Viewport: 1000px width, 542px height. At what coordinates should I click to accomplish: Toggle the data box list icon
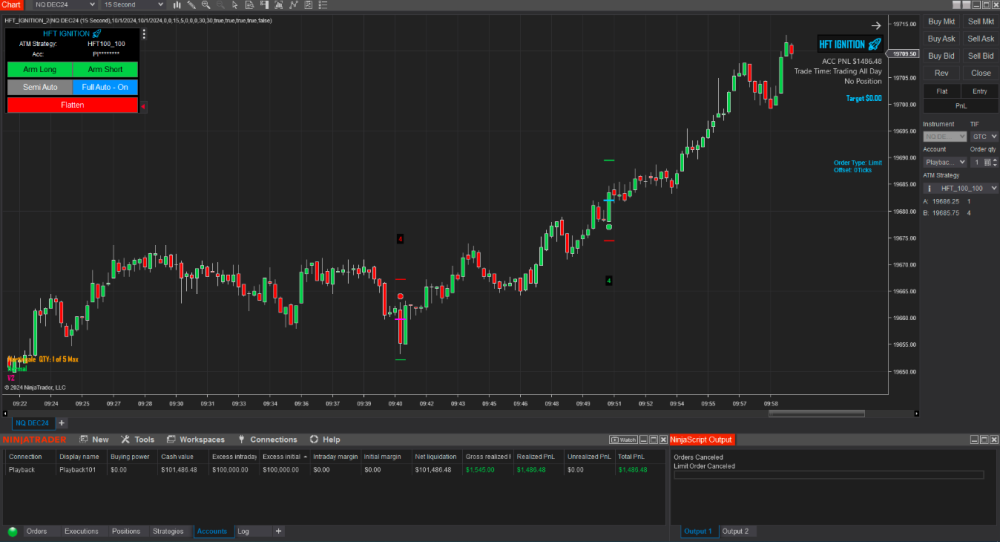(x=323, y=4)
